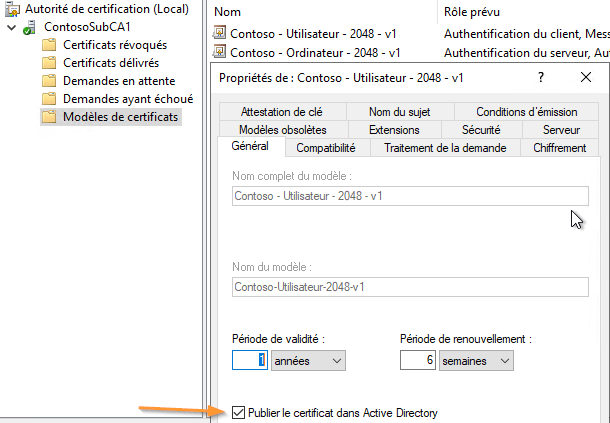Click the Contoso - Utilisateur template icon
The image size is (610, 423).
click(219, 33)
